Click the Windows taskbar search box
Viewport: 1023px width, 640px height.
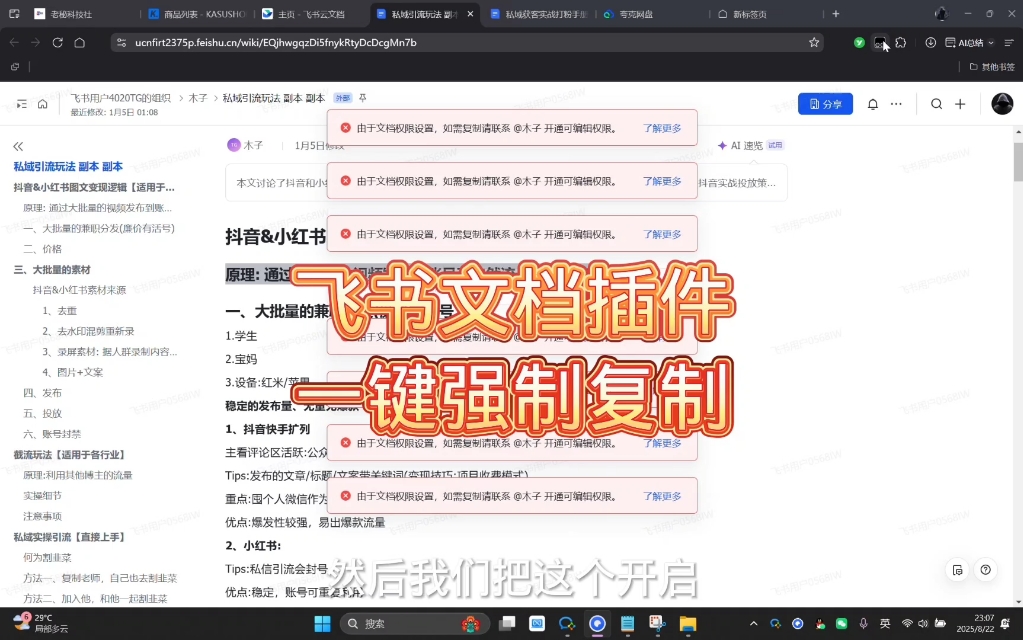pos(415,624)
